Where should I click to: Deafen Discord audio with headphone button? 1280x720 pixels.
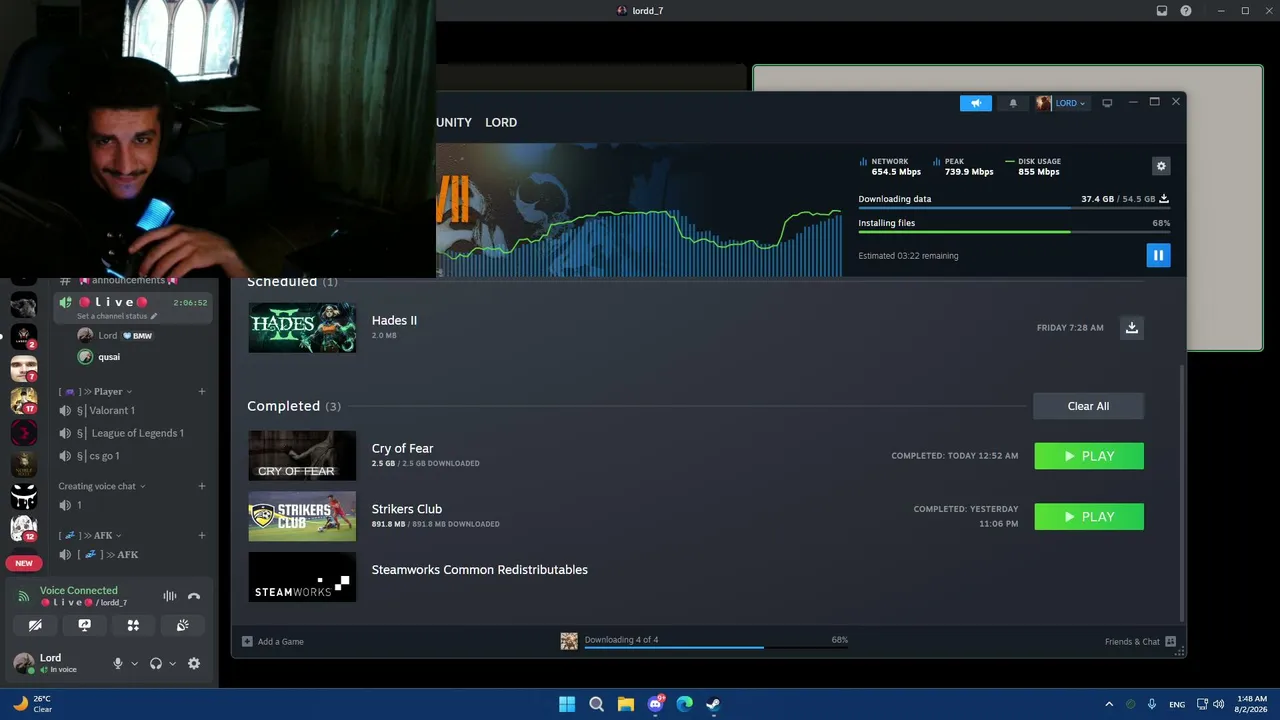(155, 663)
